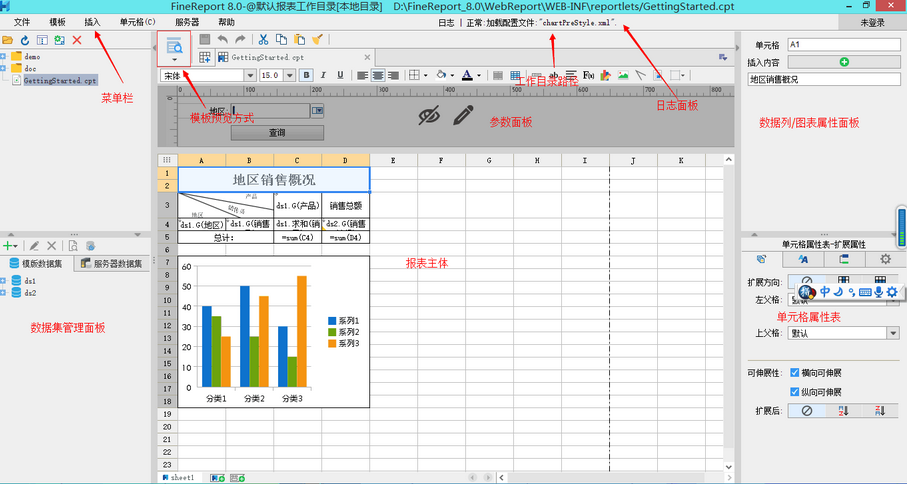Close GettingStarted.cpt tab

[367, 57]
